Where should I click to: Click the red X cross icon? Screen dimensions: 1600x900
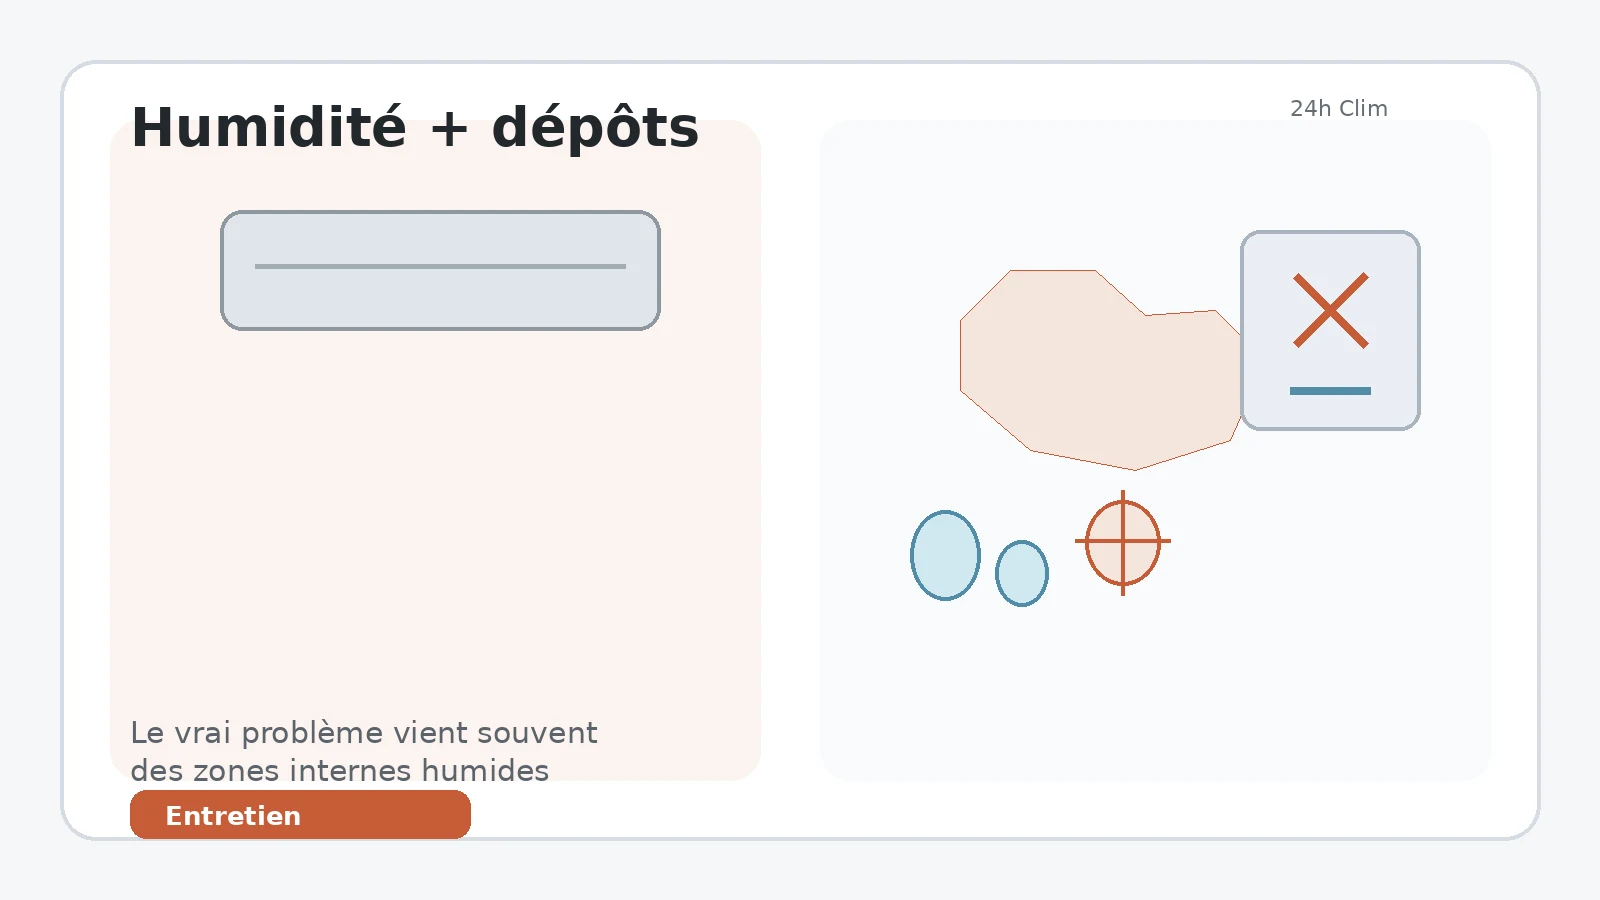point(1331,310)
